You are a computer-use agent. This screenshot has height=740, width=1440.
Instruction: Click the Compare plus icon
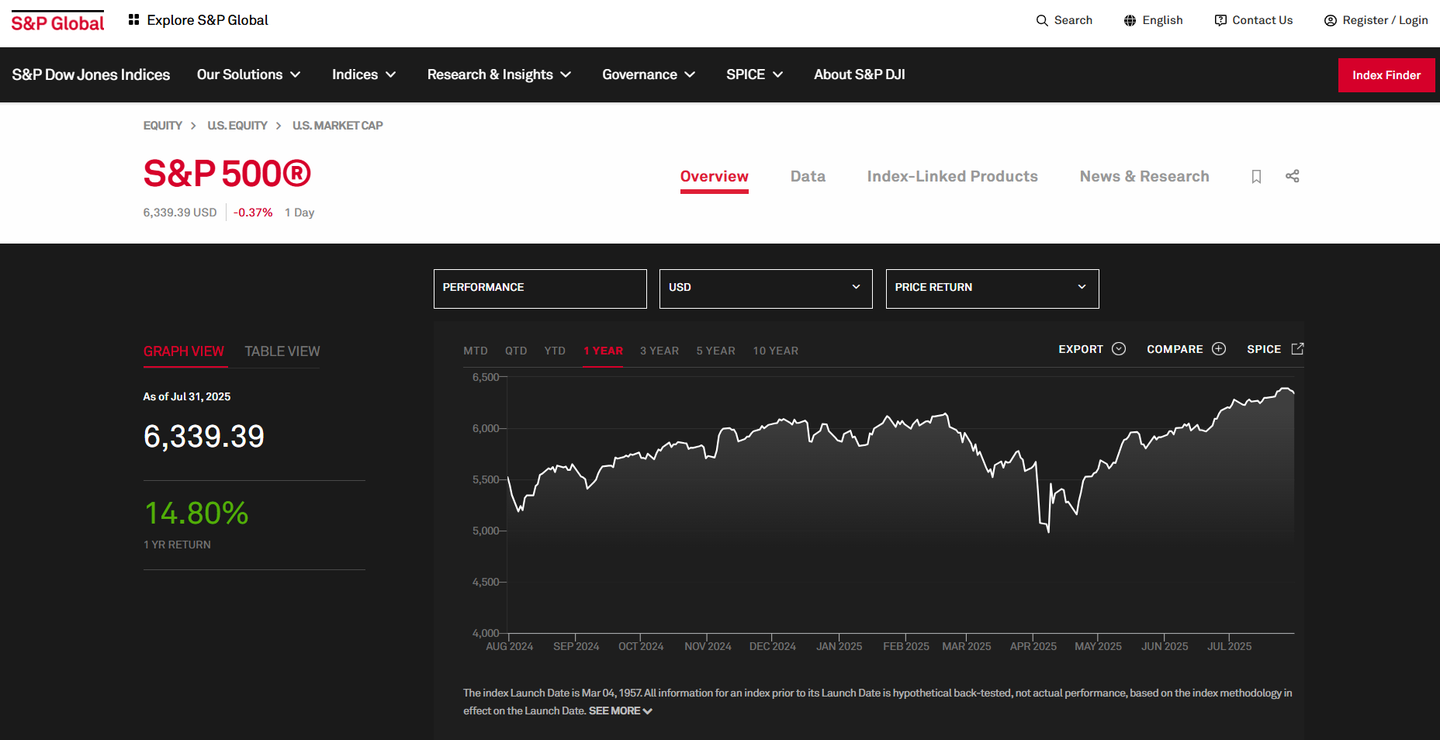1219,349
